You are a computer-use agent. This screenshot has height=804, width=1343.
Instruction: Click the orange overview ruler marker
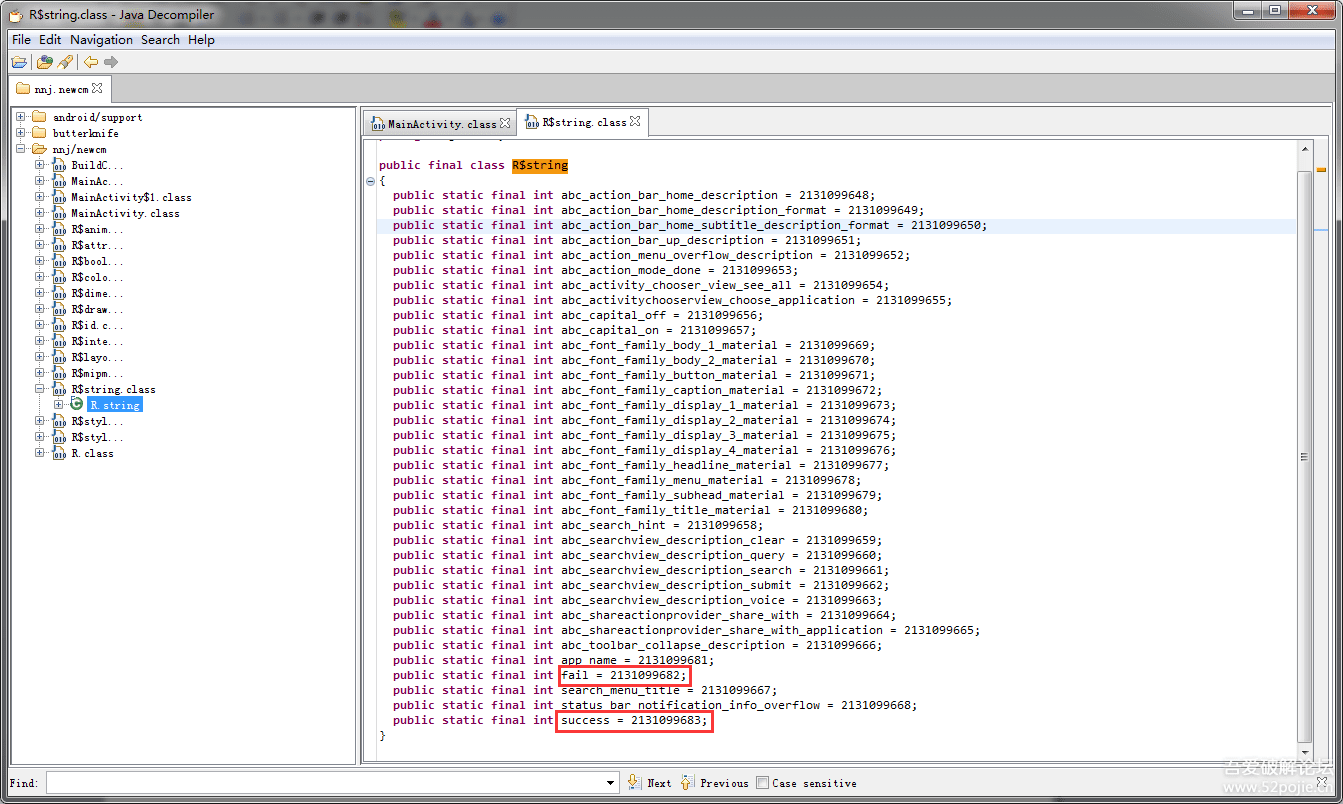click(x=1321, y=169)
